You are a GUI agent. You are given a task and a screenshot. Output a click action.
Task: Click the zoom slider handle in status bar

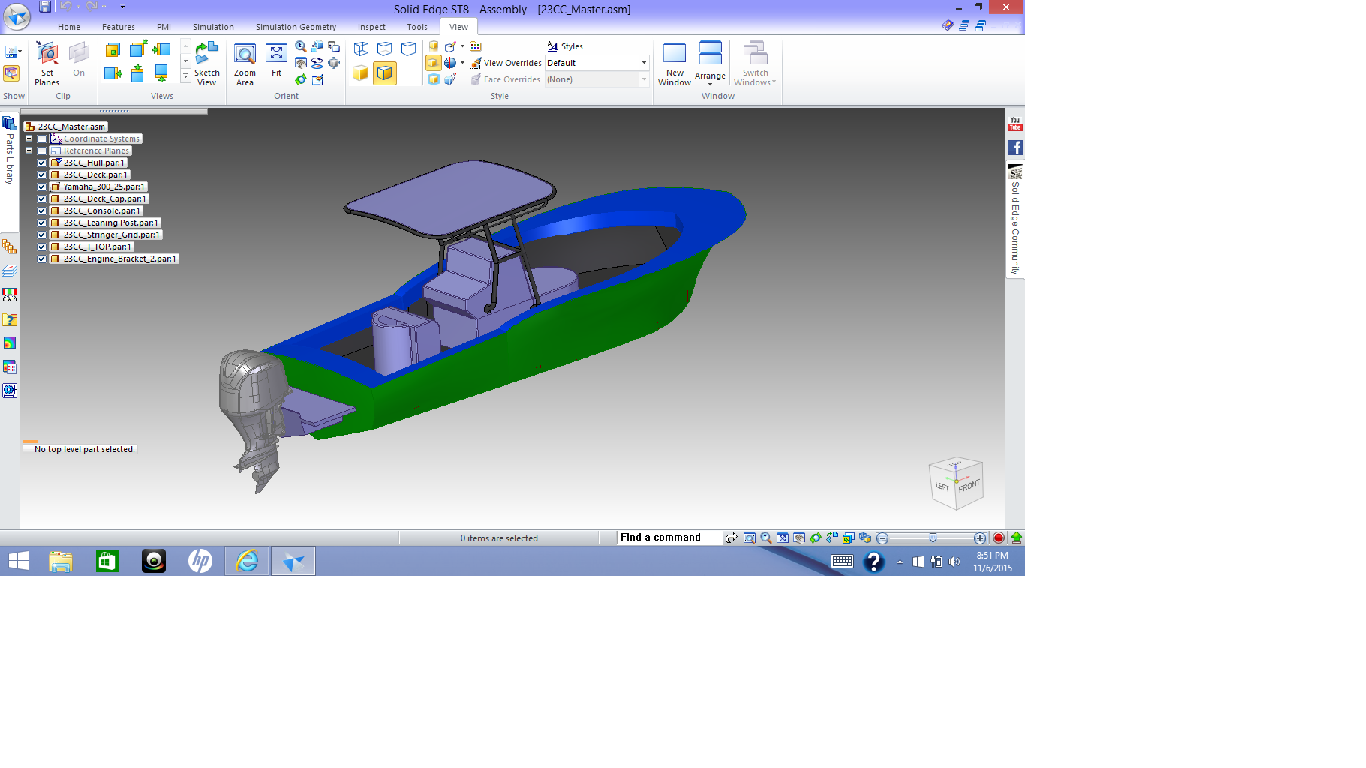click(x=932, y=538)
